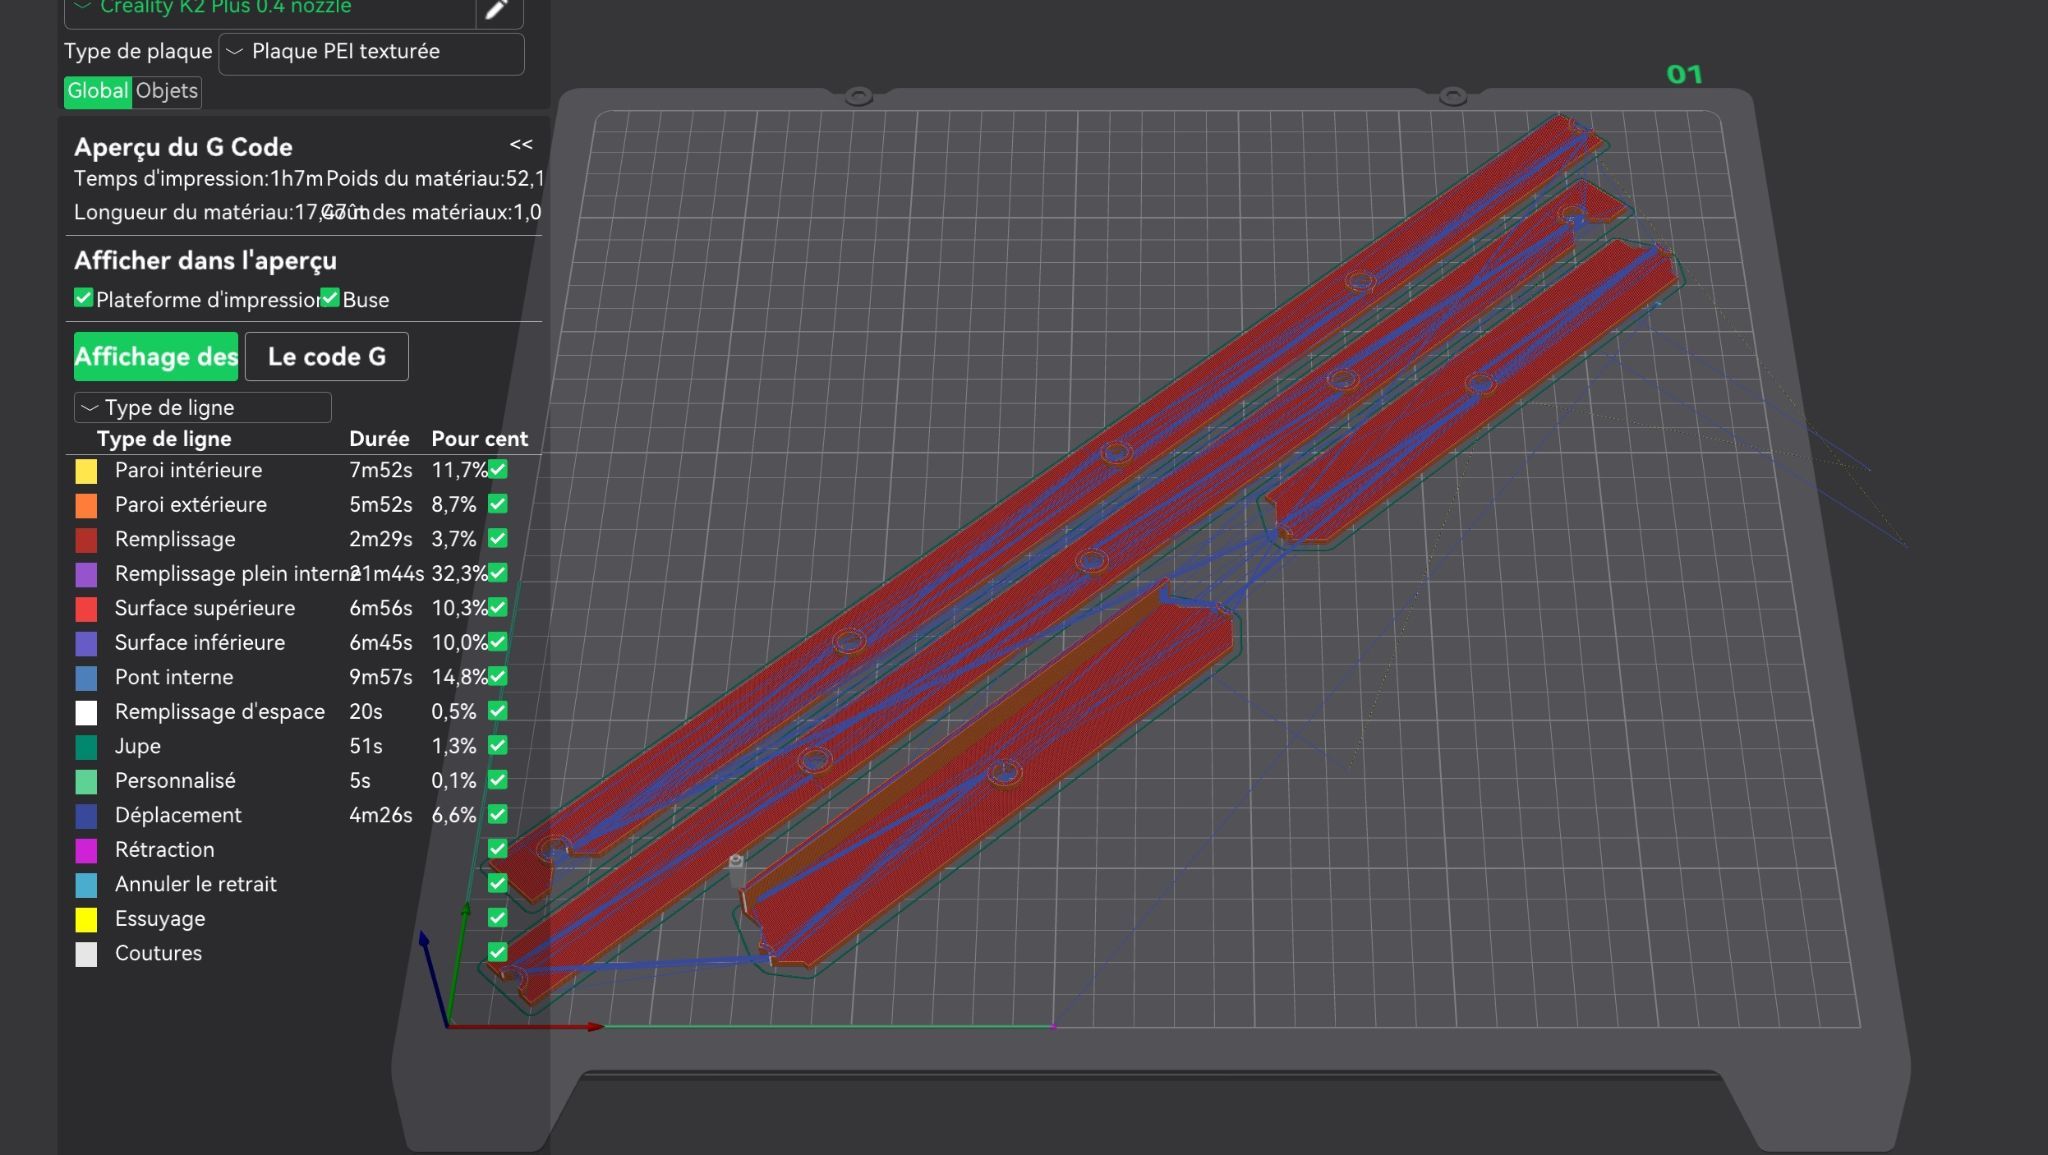2048x1155 pixels.
Task: Expand the Type de ligne view dropdown
Action: (x=202, y=407)
